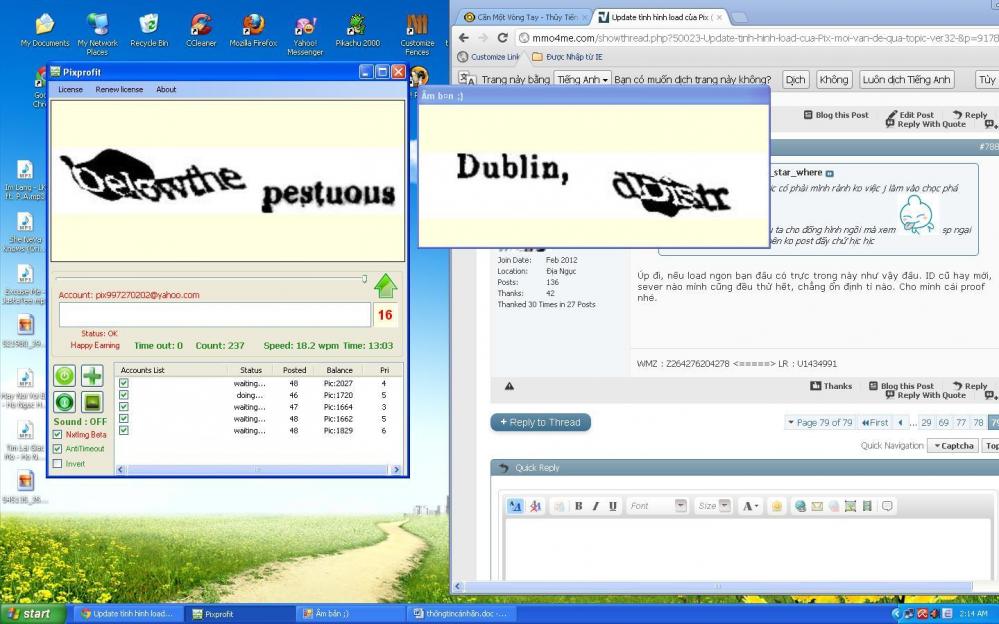Click the Bold icon in Quick Reply
The width and height of the screenshot is (999, 624).
tap(579, 505)
